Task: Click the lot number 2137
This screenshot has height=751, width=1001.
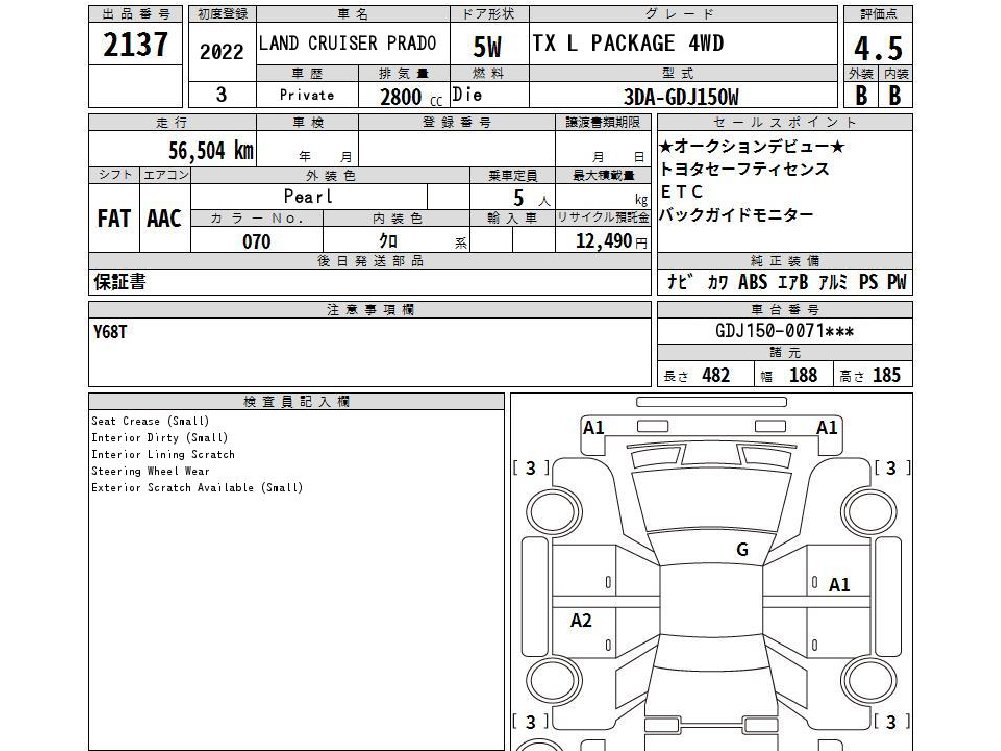Action: (135, 45)
